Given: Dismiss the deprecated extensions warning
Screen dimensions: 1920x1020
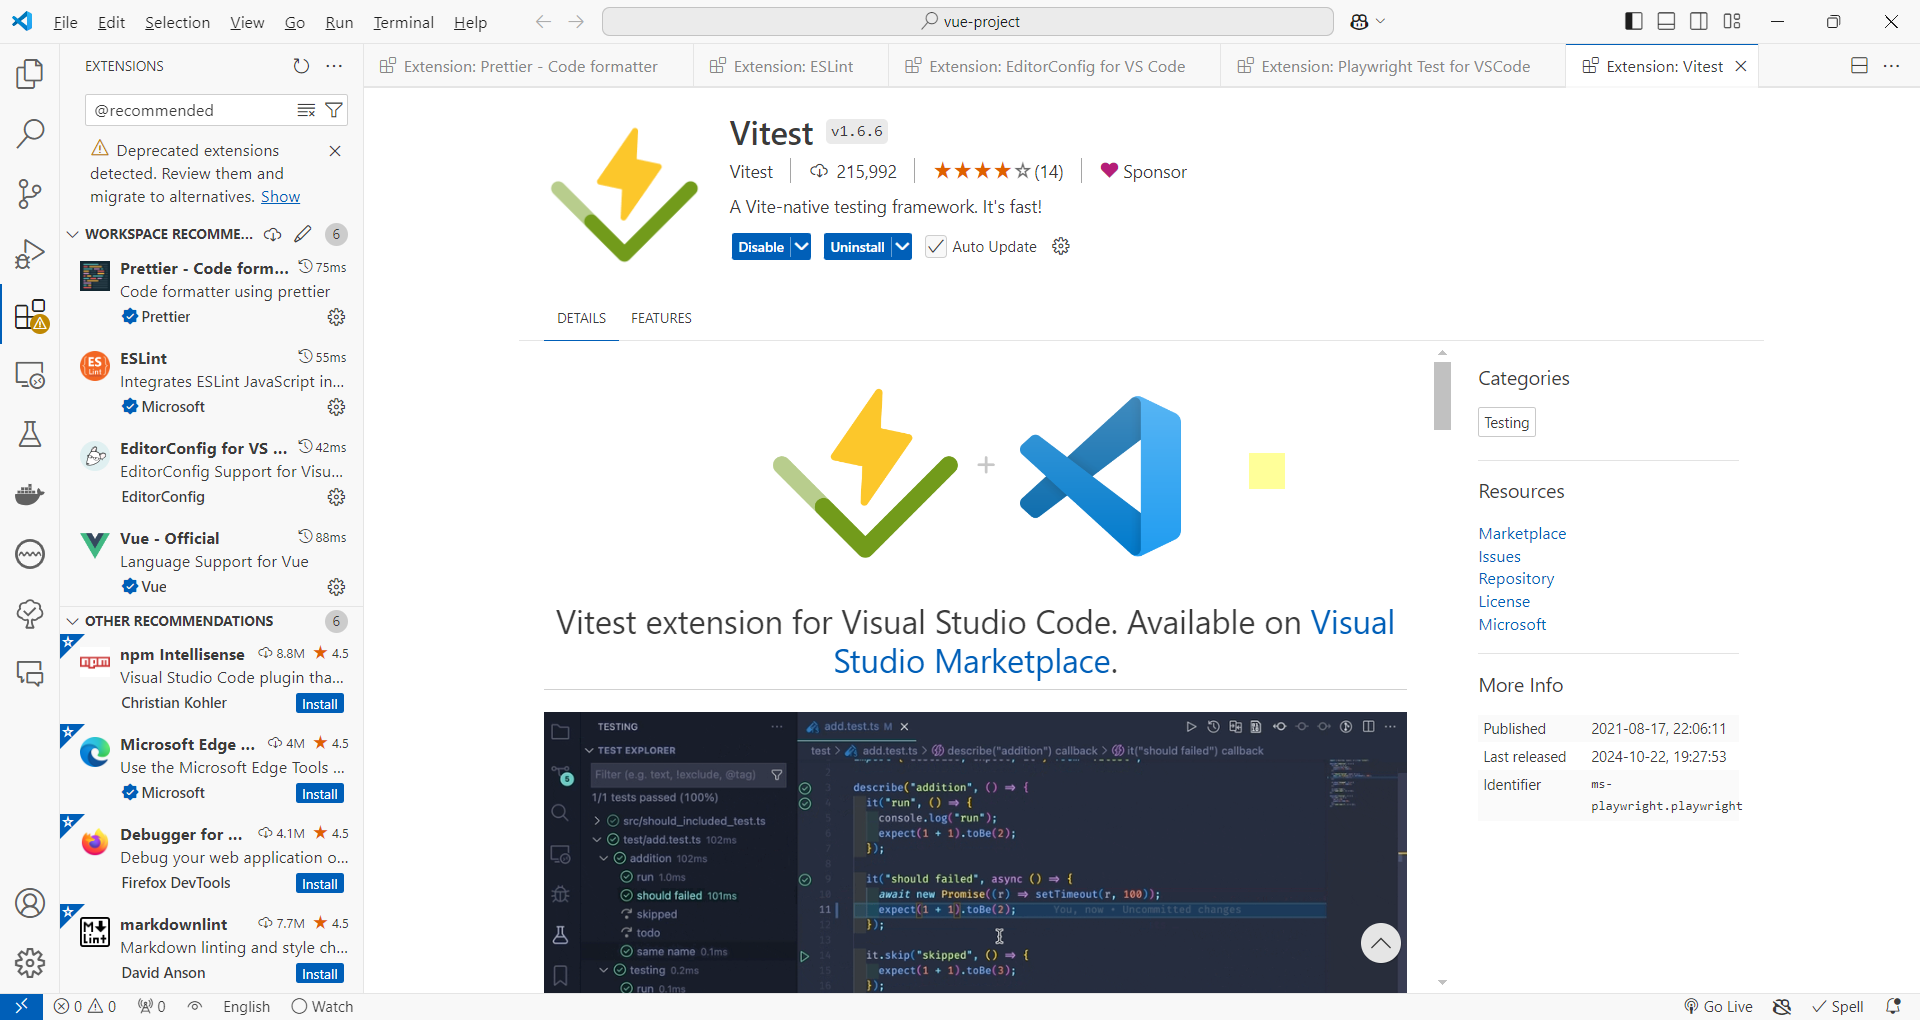Looking at the screenshot, I should coord(335,151).
